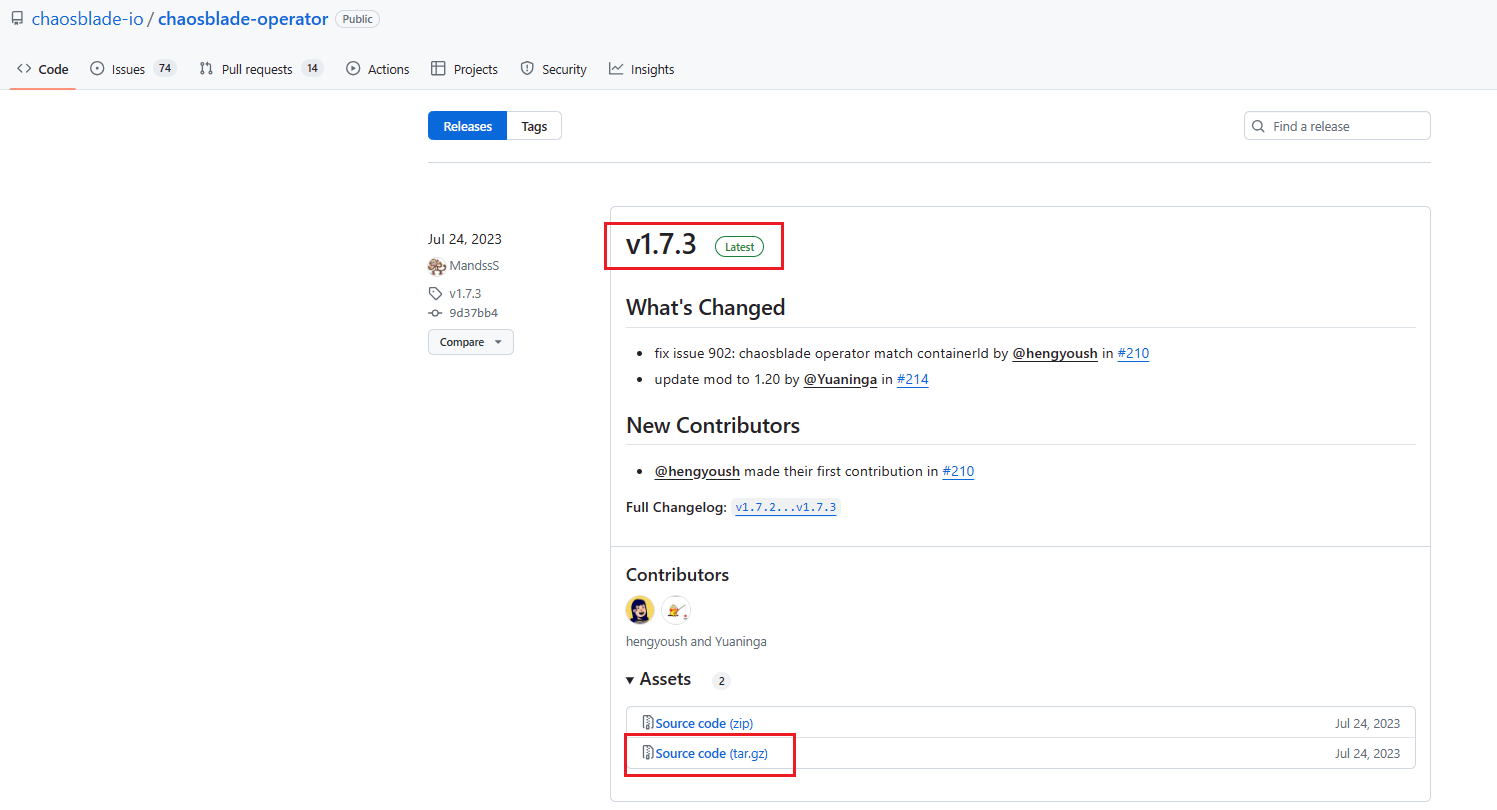The image size is (1497, 810).
Task: Click the MandssS avatar image
Action: (x=437, y=266)
